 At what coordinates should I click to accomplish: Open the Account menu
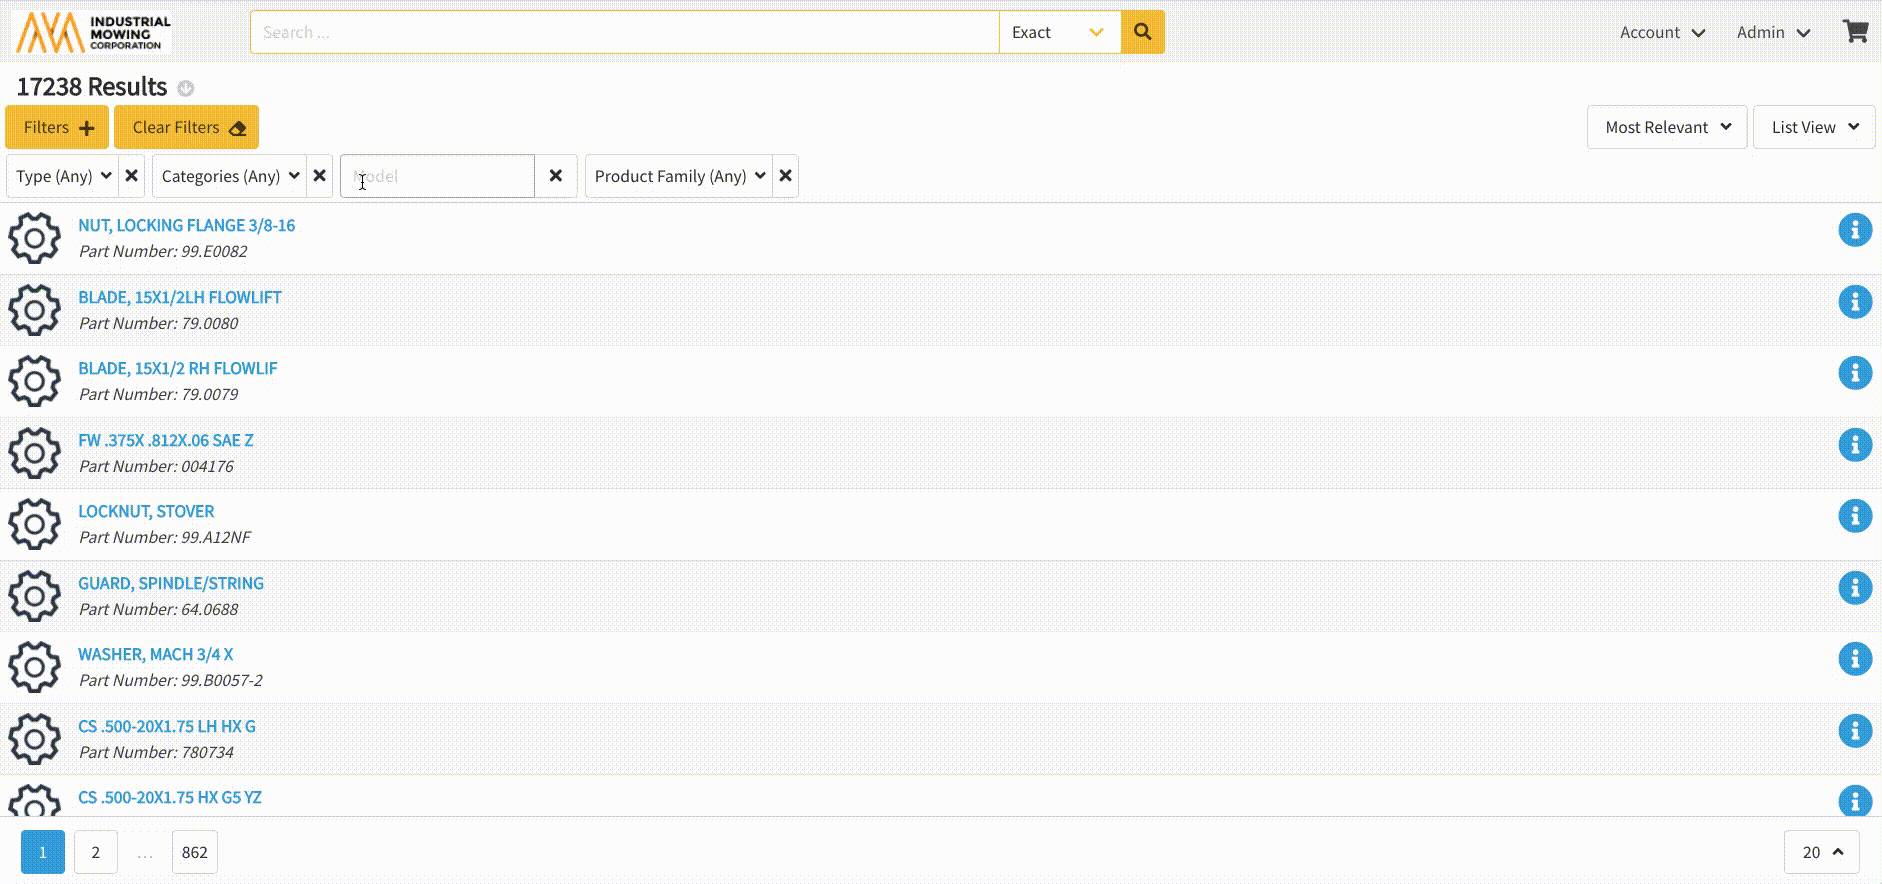[1662, 32]
